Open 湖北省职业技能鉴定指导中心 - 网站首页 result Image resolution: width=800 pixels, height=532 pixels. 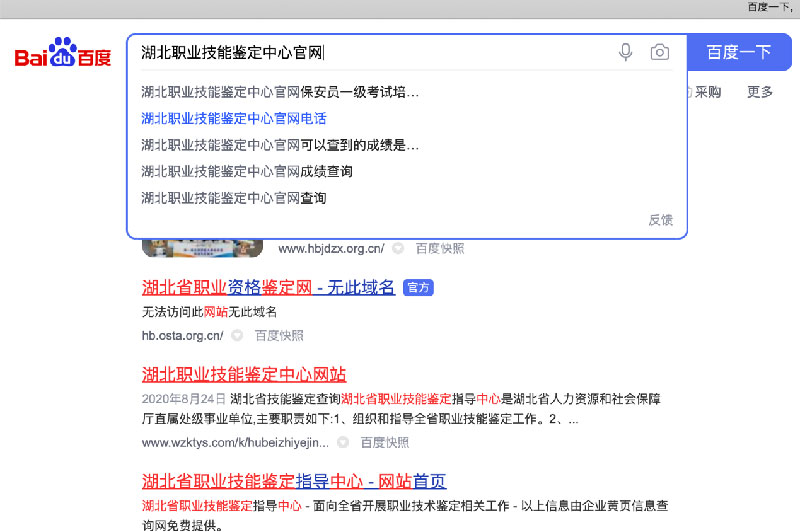[x=294, y=481]
